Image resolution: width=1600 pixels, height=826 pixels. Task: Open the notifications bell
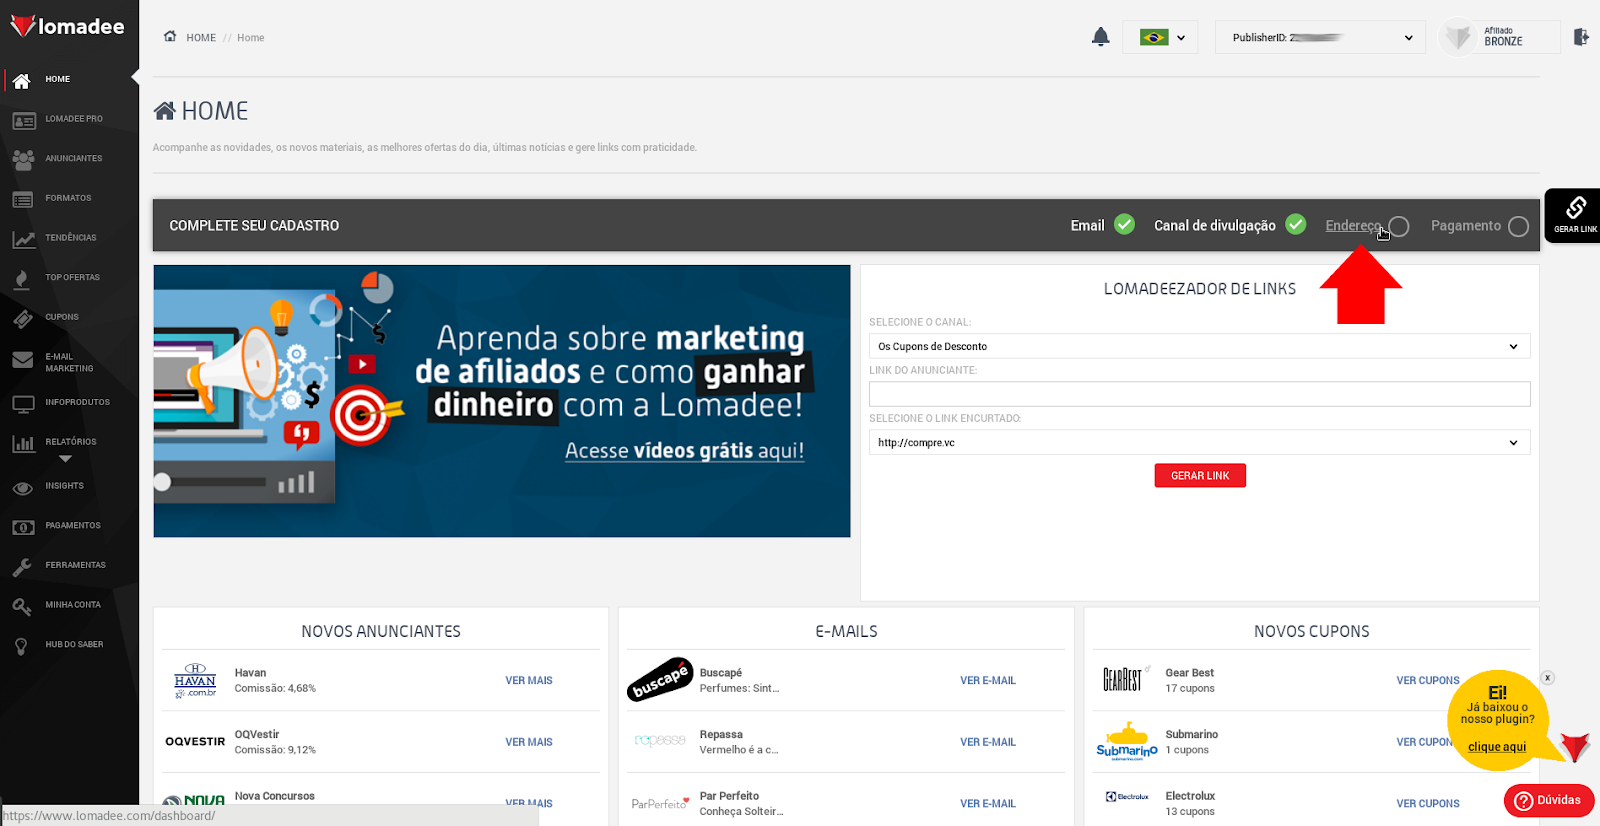click(1100, 37)
